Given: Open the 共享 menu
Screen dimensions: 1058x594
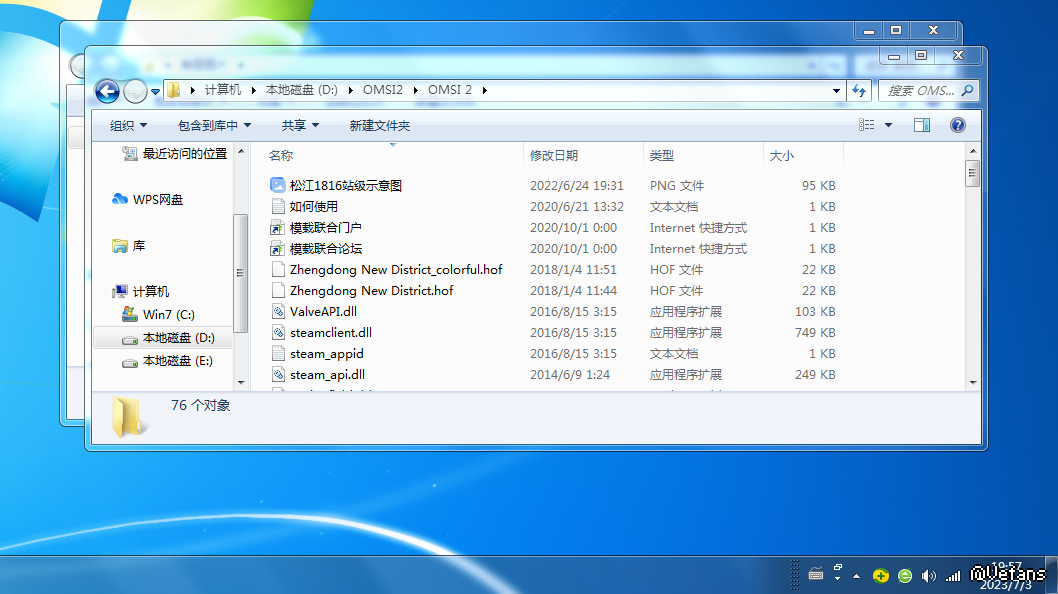Looking at the screenshot, I should 300,126.
